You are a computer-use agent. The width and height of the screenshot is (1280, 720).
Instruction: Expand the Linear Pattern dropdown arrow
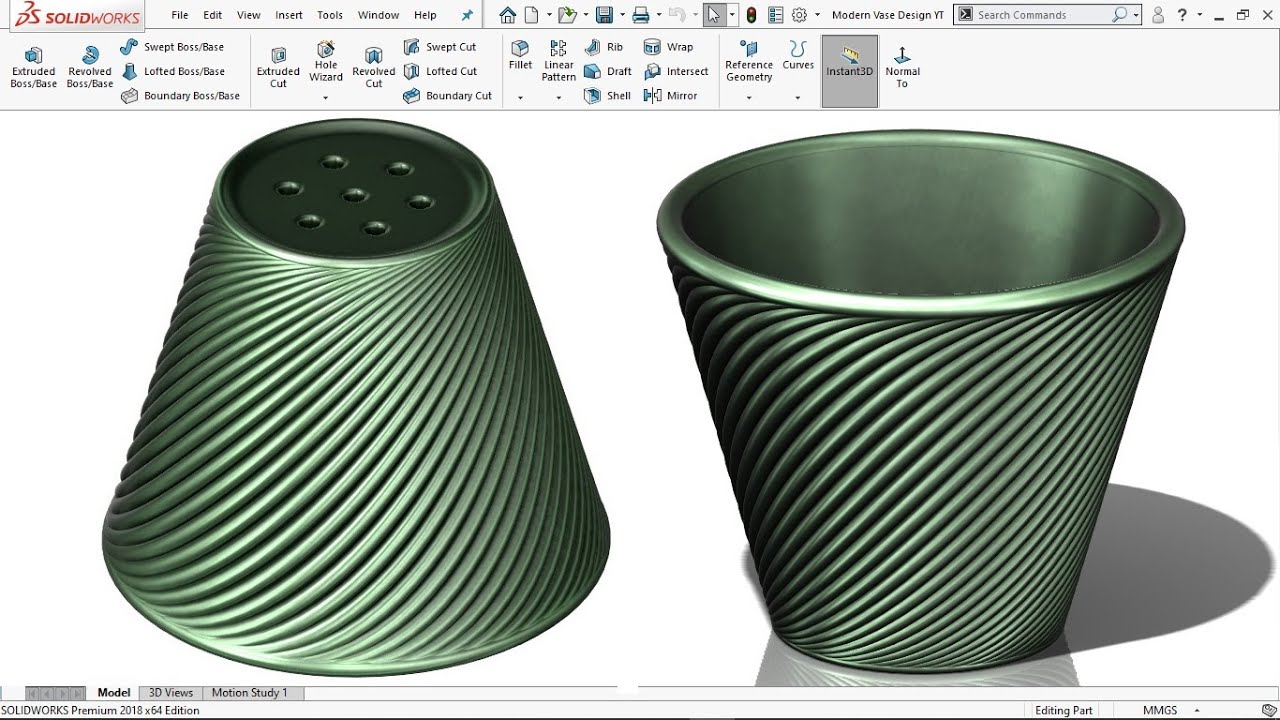(x=559, y=98)
